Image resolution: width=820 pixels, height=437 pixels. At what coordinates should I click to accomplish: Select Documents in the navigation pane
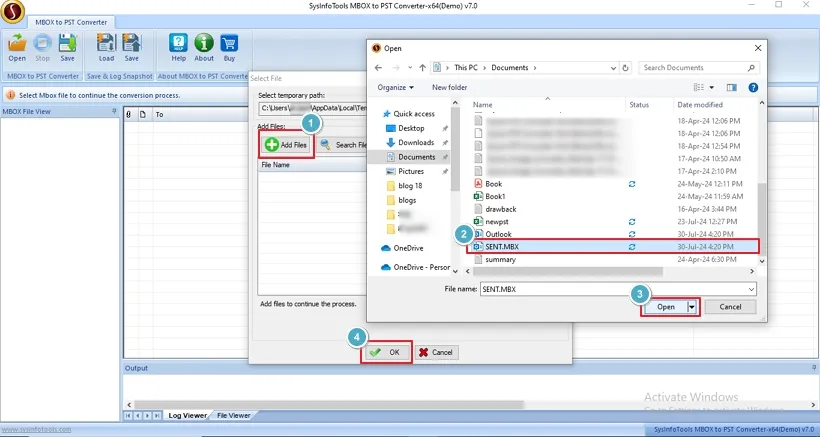[x=410, y=157]
